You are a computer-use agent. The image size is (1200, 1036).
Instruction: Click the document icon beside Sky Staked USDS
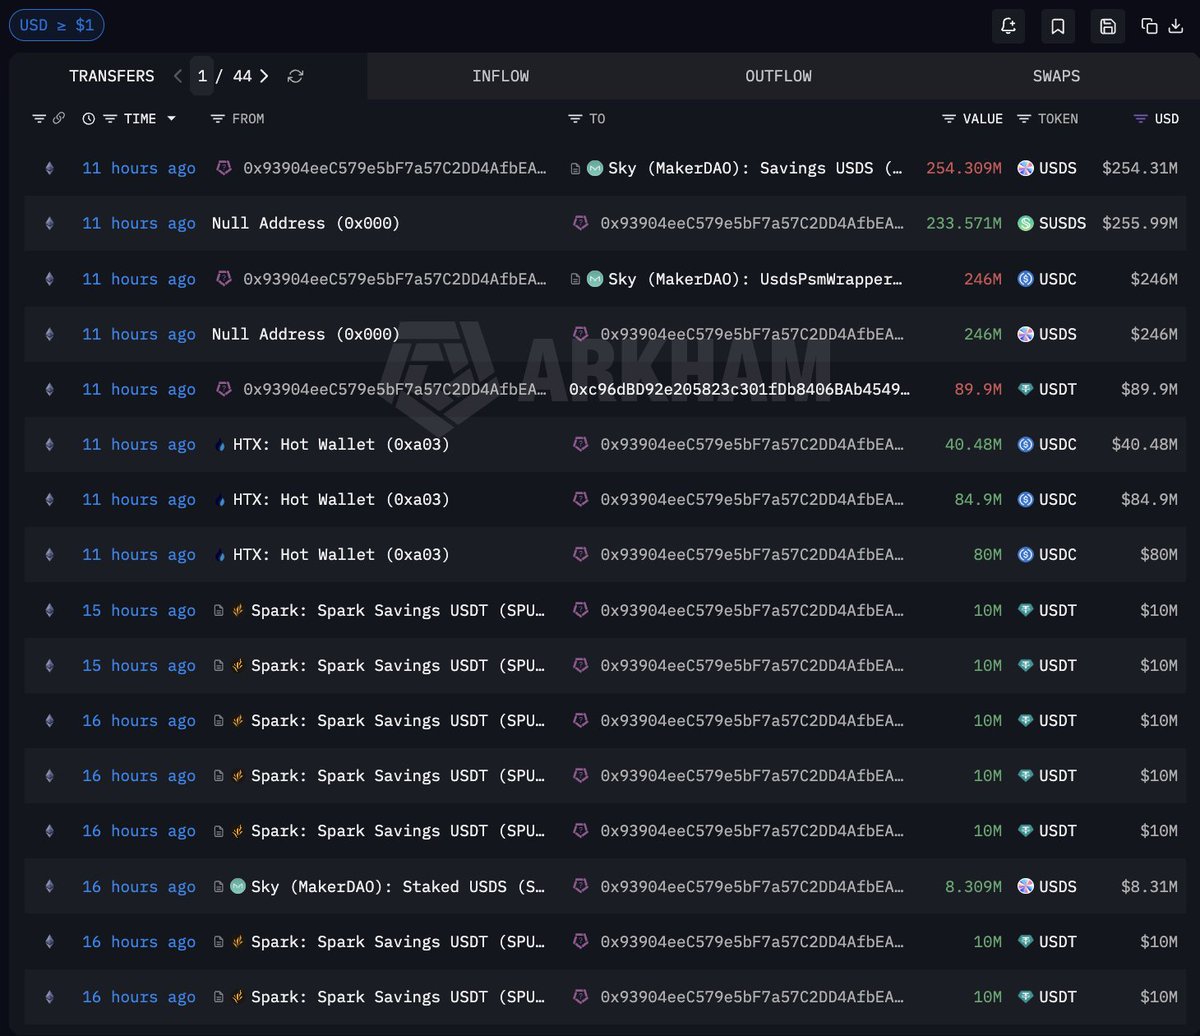click(x=218, y=886)
